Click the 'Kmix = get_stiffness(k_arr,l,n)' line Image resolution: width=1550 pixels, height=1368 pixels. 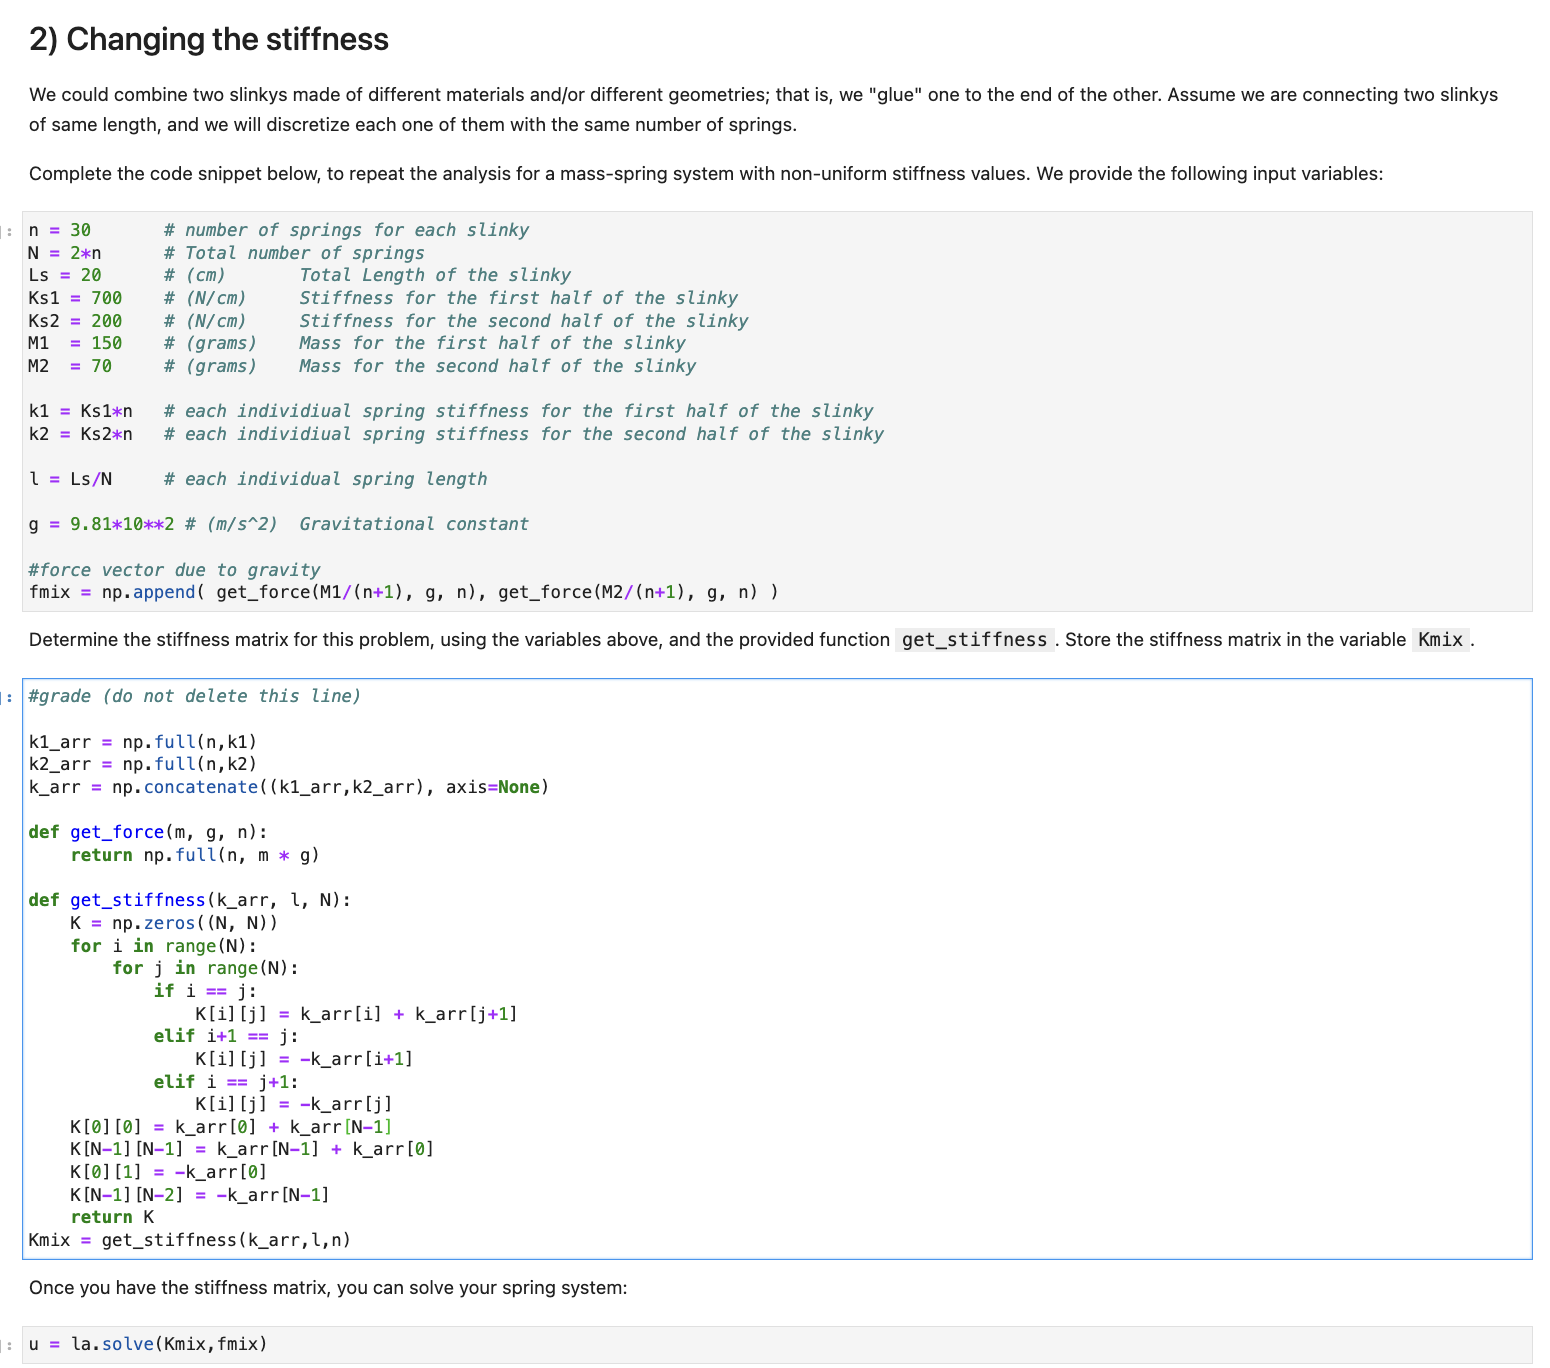coord(189,1239)
